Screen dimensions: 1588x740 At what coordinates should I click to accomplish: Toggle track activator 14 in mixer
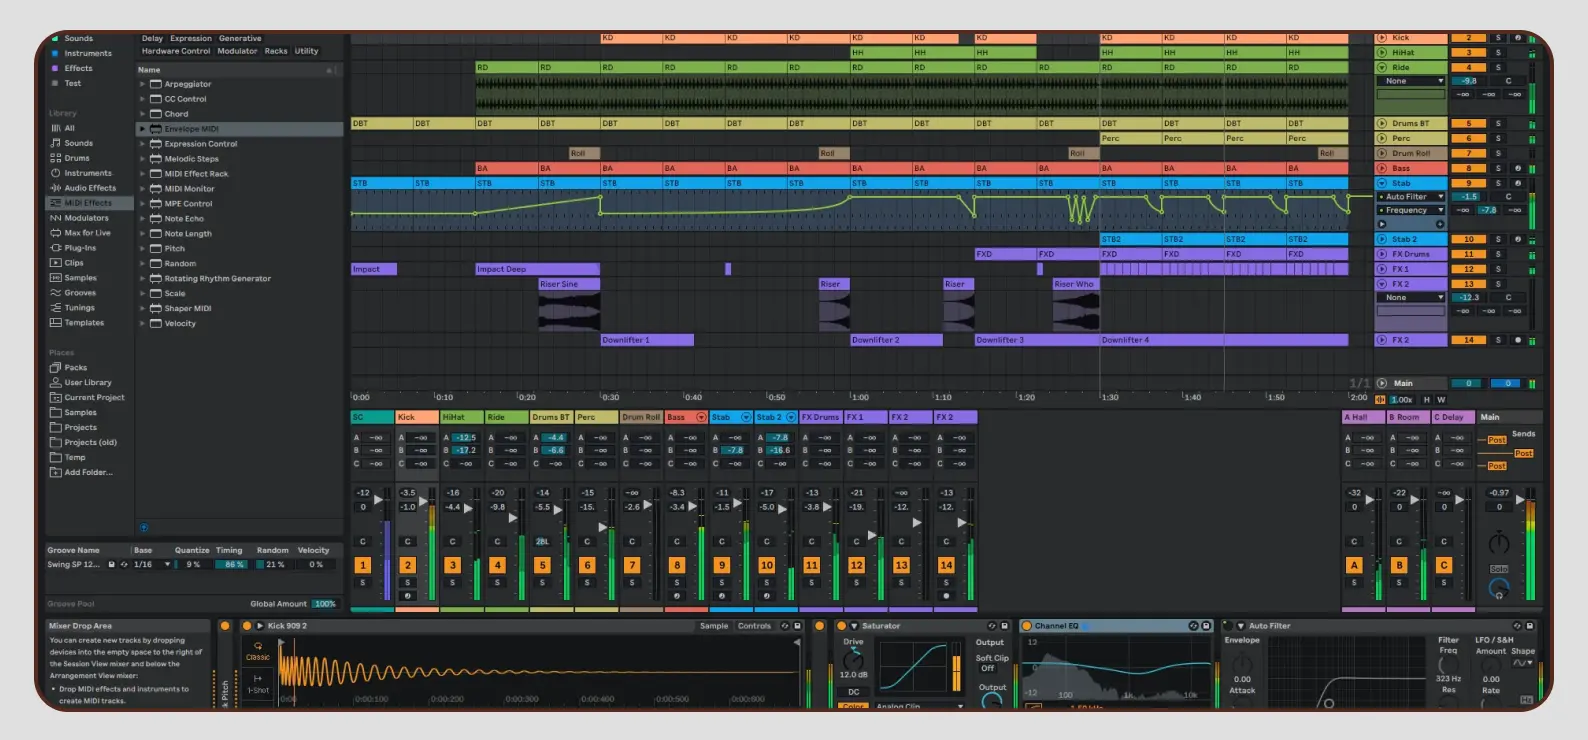pos(946,565)
